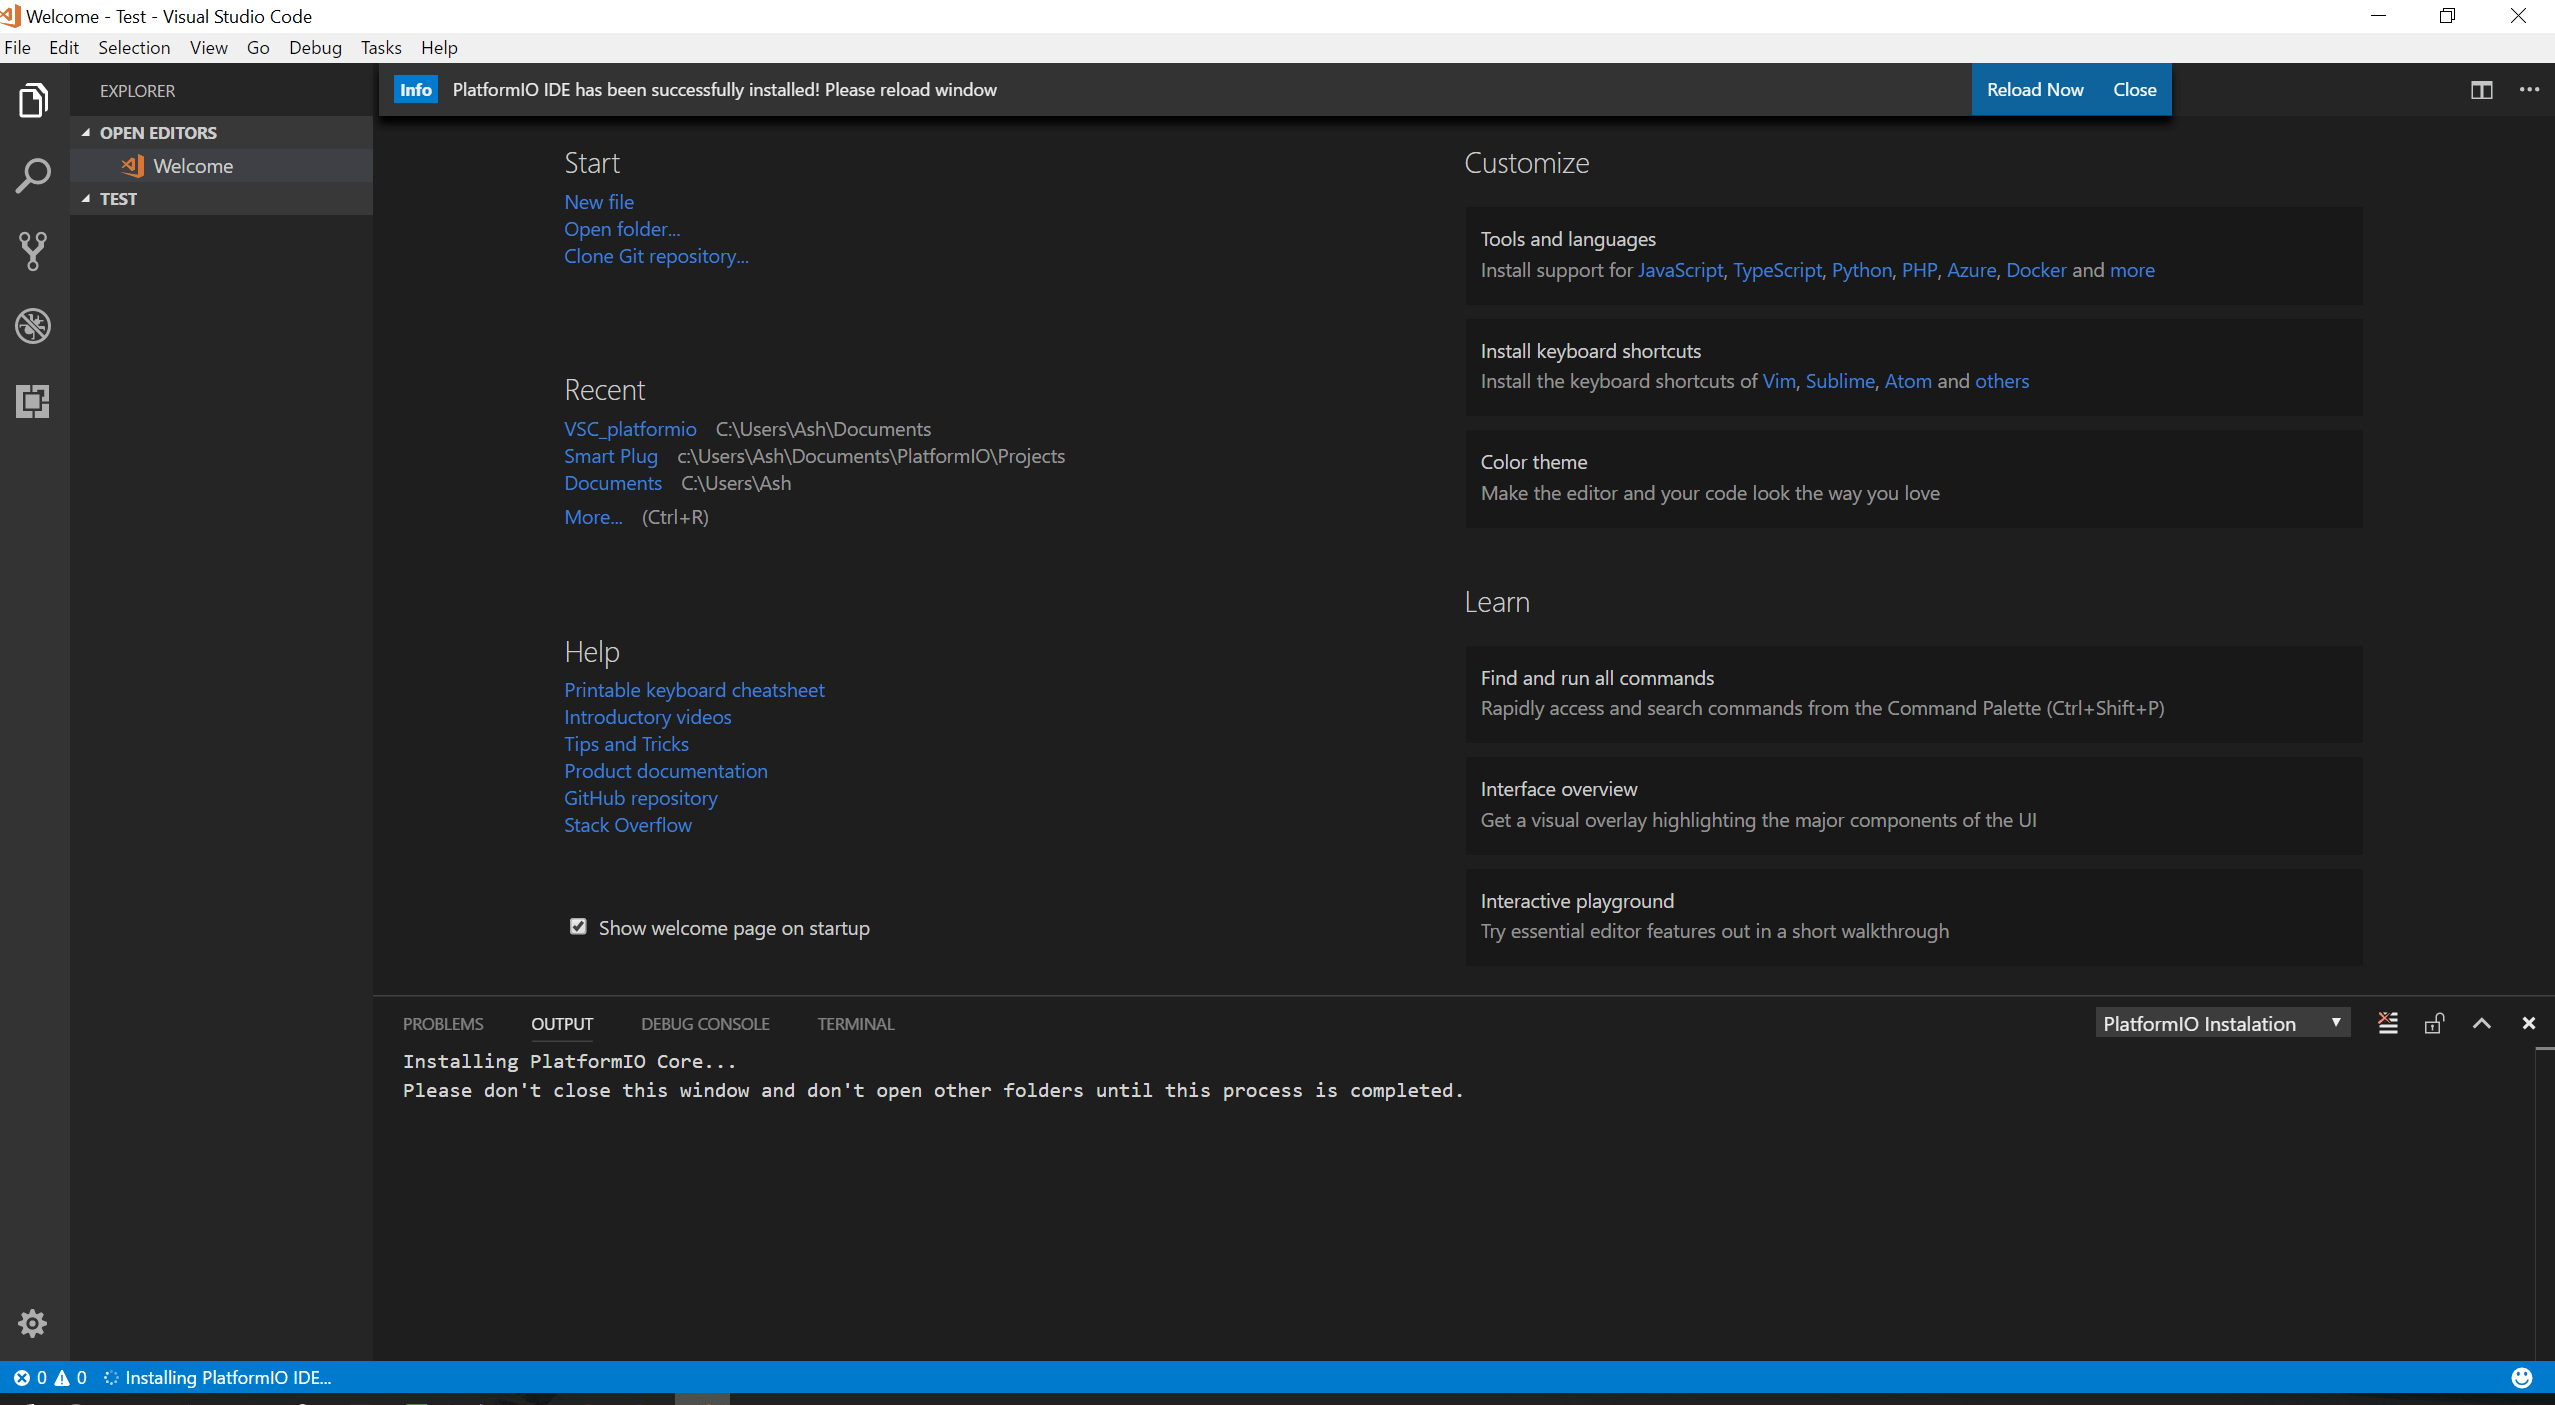The height and width of the screenshot is (1405, 2555).
Task: Open the Tasks menu
Action: click(x=380, y=47)
